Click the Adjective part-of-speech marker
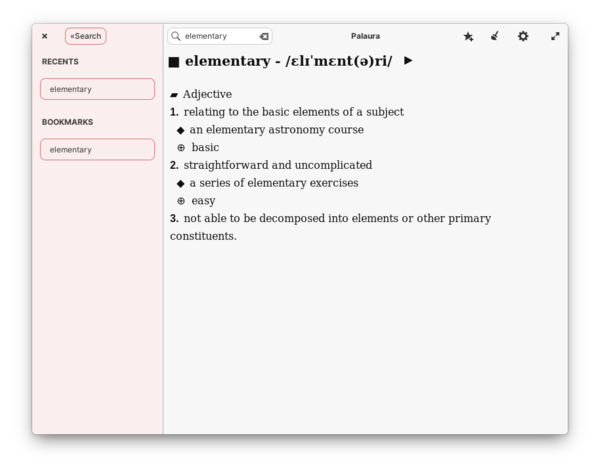The width and height of the screenshot is (600, 475). coord(174,95)
